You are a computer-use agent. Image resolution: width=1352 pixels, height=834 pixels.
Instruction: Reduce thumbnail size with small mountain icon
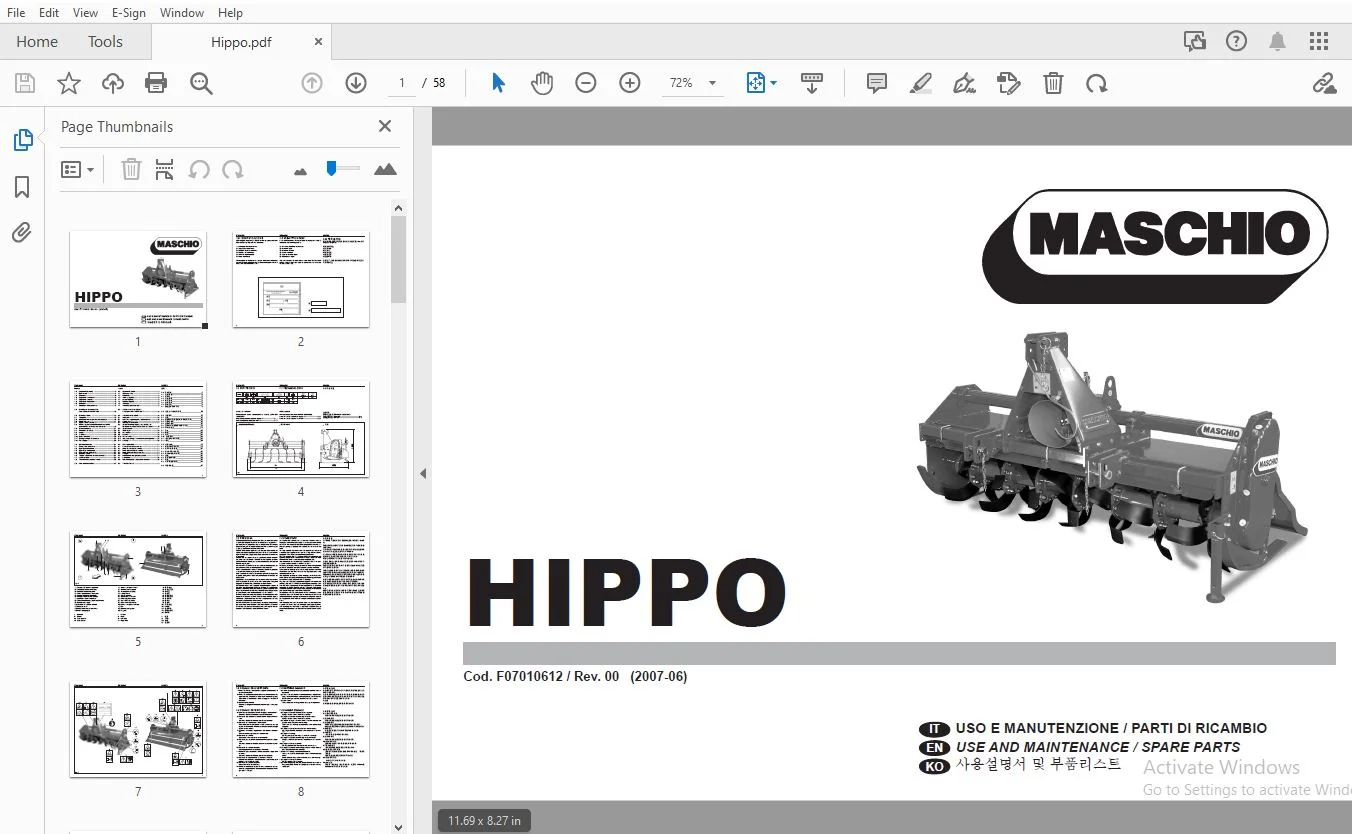click(x=300, y=171)
